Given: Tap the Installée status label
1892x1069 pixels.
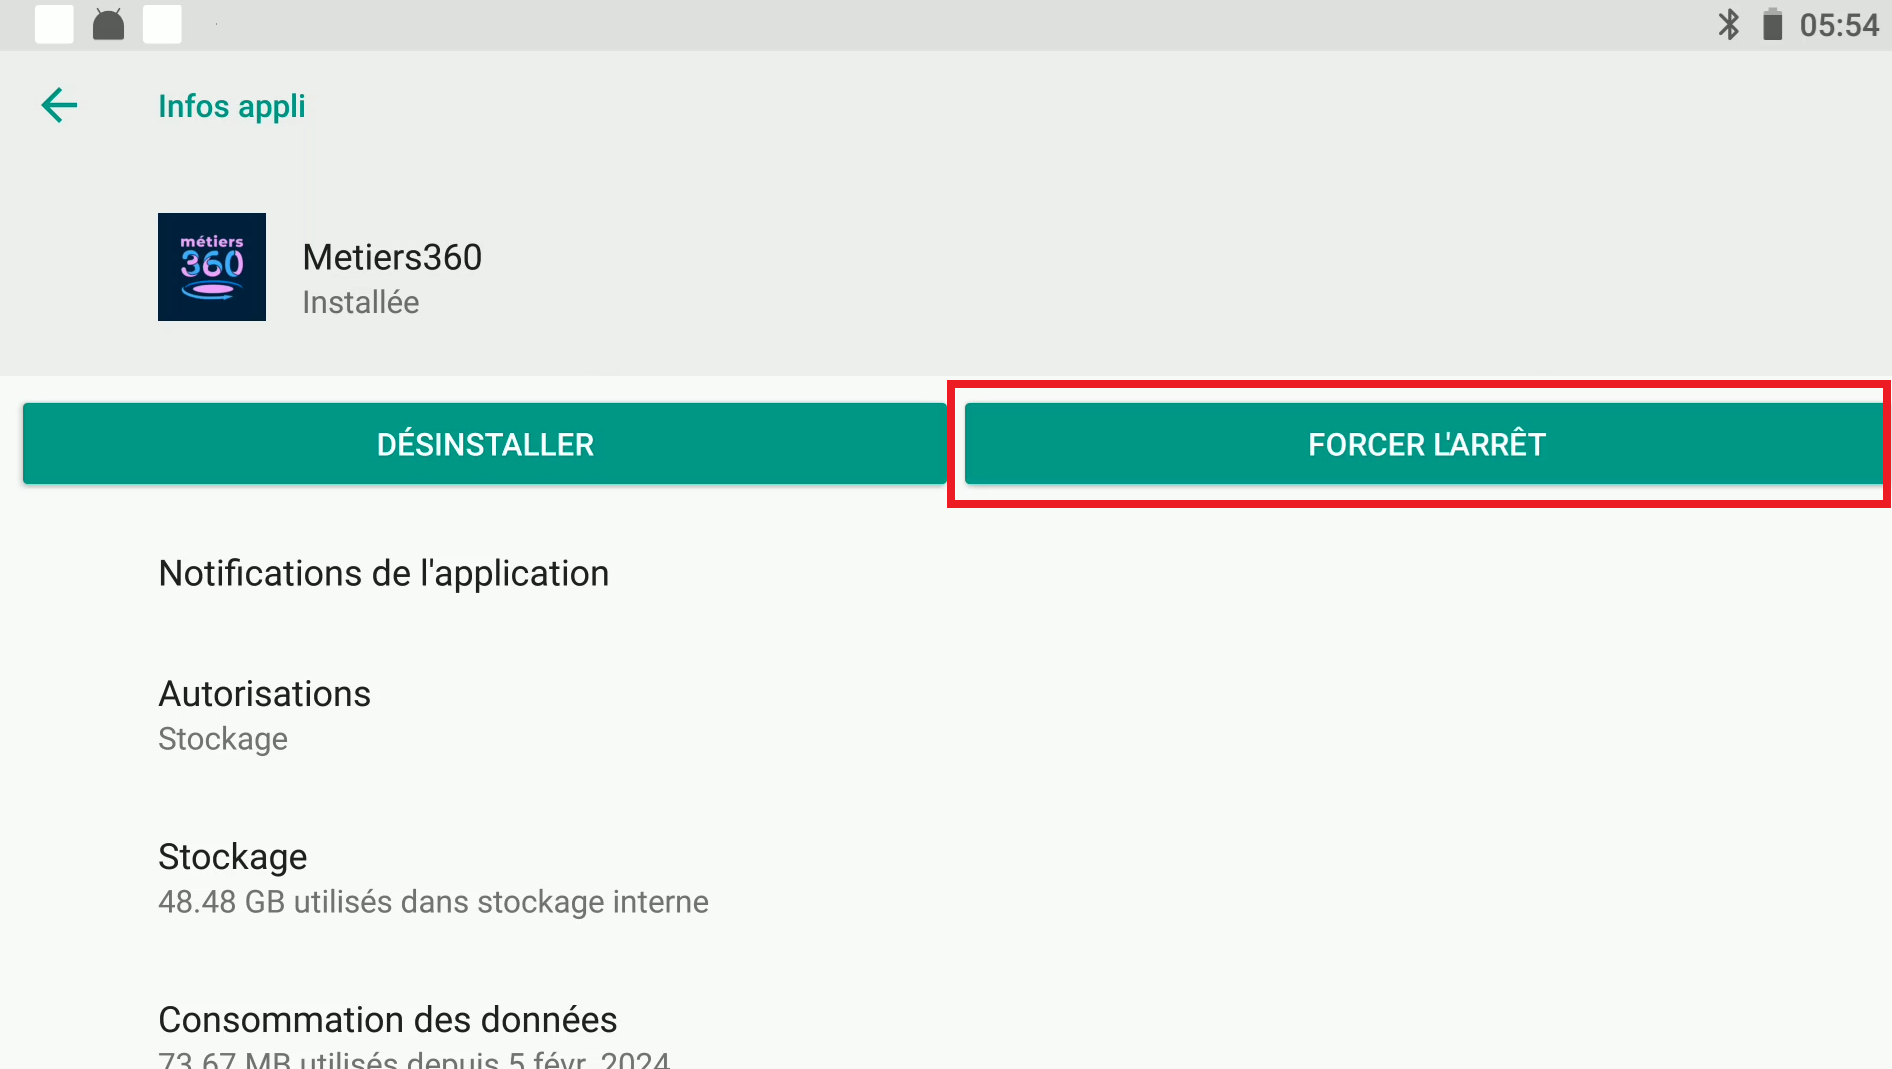Looking at the screenshot, I should (361, 302).
